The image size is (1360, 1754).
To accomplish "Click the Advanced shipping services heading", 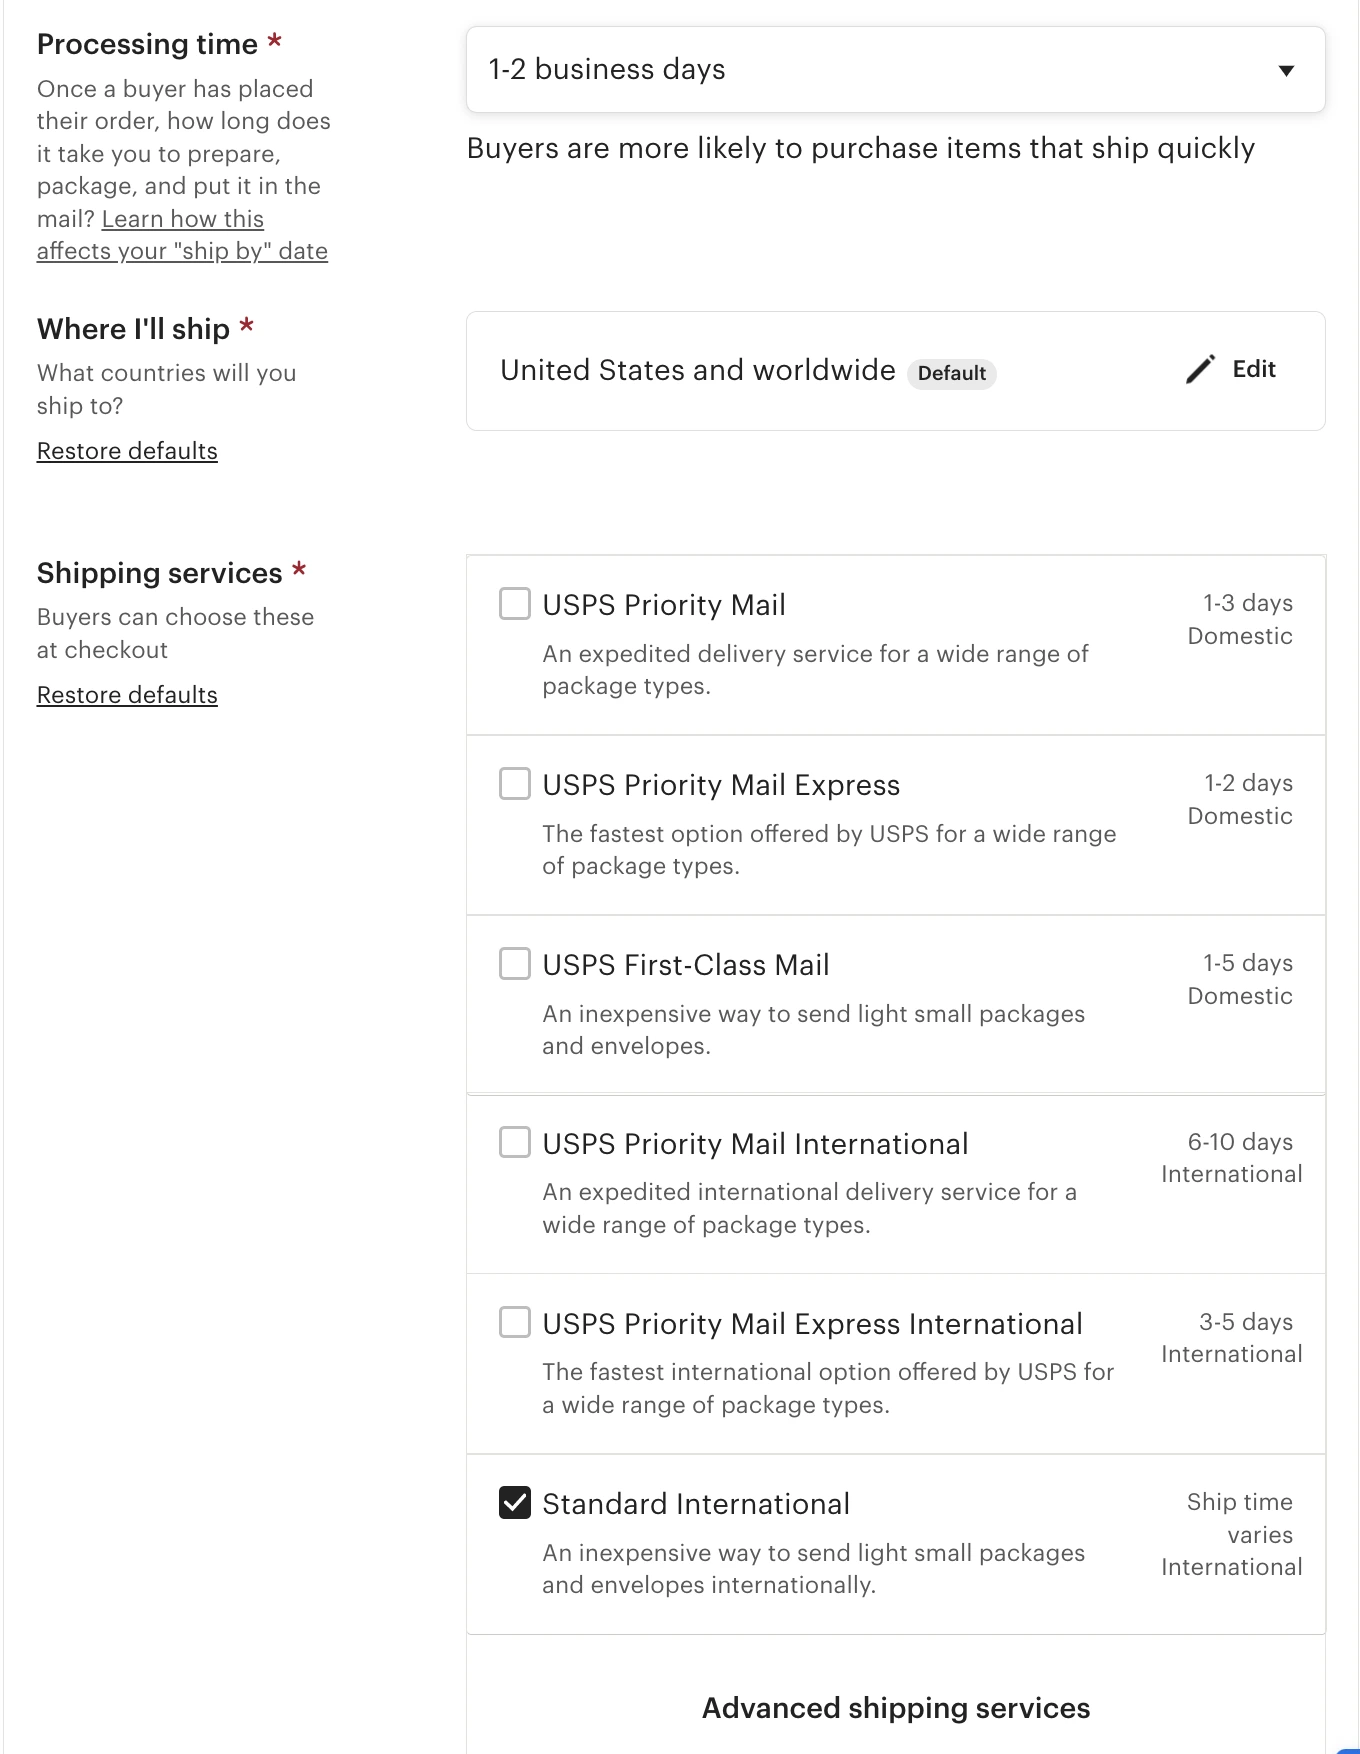I will coord(895,1708).
